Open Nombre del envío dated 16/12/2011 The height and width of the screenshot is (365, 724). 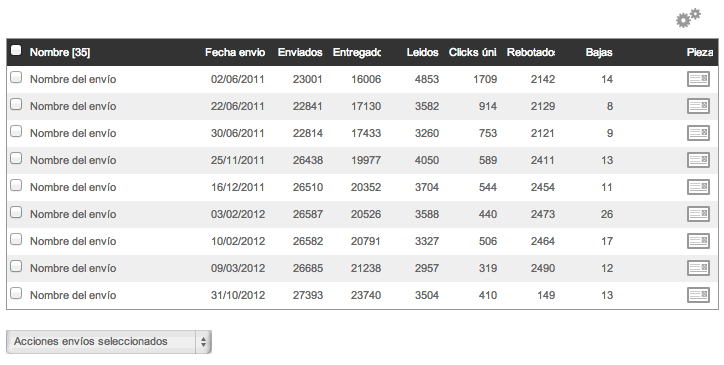click(x=73, y=187)
